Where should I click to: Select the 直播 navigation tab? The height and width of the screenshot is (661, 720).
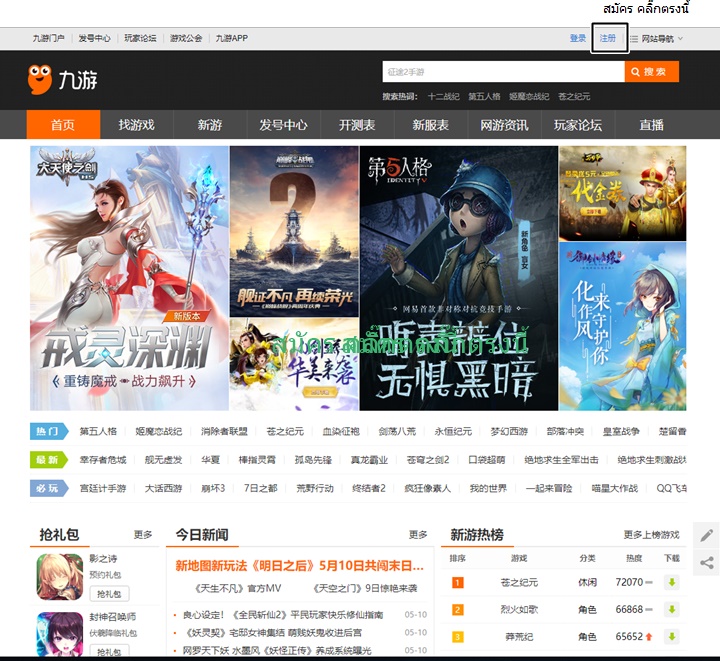651,124
